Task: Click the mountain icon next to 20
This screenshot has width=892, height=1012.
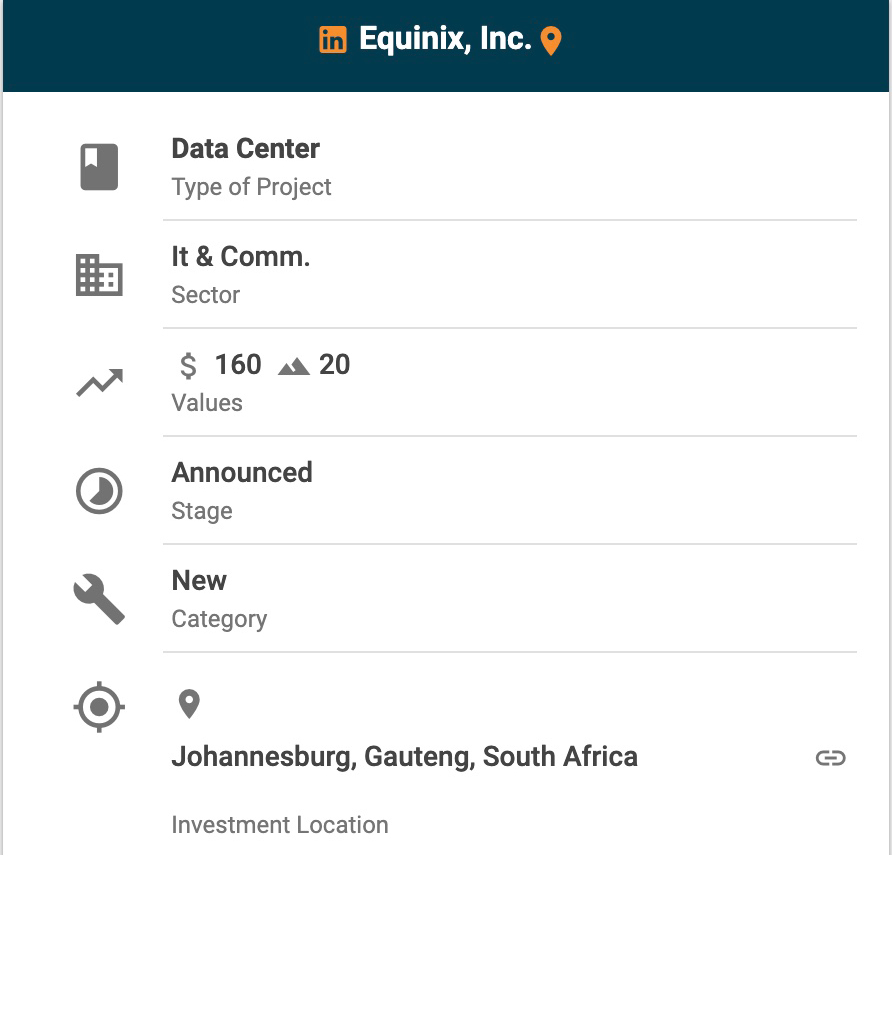Action: (294, 366)
